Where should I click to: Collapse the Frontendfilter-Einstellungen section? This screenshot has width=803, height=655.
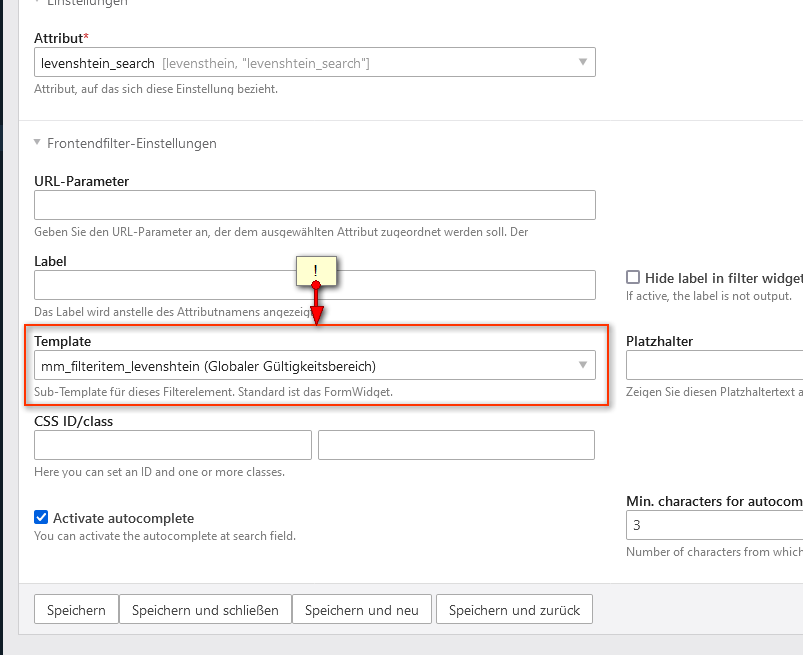pos(125,143)
